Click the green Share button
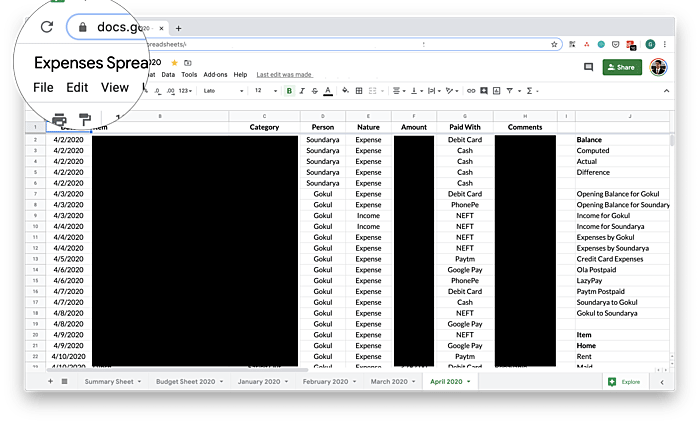This screenshot has height=424, width=700. point(622,67)
